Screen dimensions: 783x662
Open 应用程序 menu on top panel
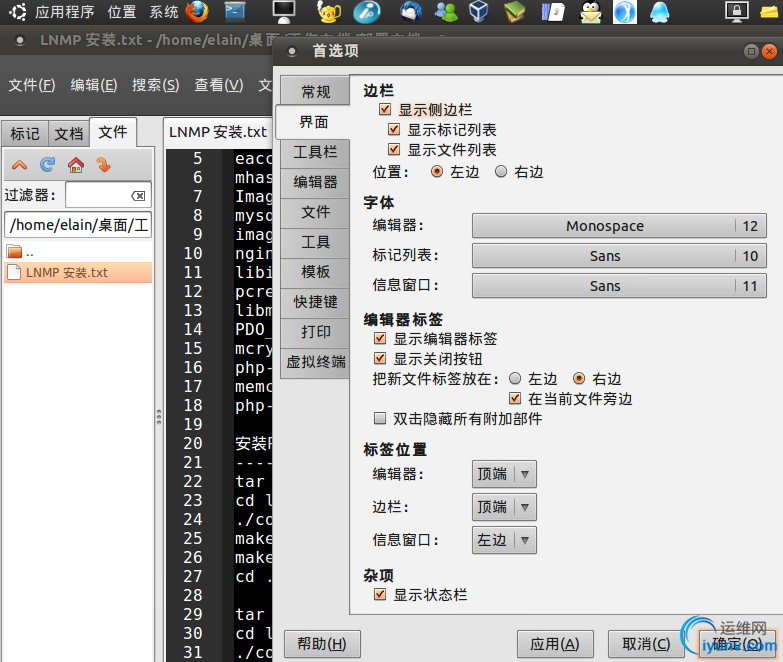pyautogui.click(x=64, y=11)
